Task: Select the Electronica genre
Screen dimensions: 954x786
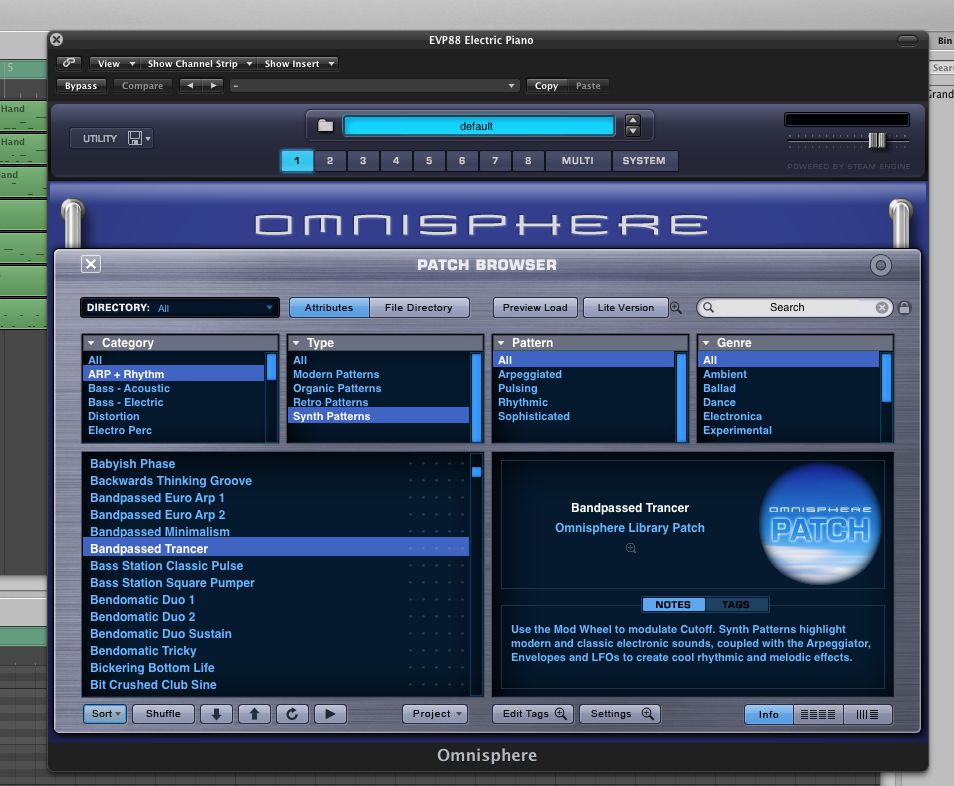Action: click(x=789, y=416)
